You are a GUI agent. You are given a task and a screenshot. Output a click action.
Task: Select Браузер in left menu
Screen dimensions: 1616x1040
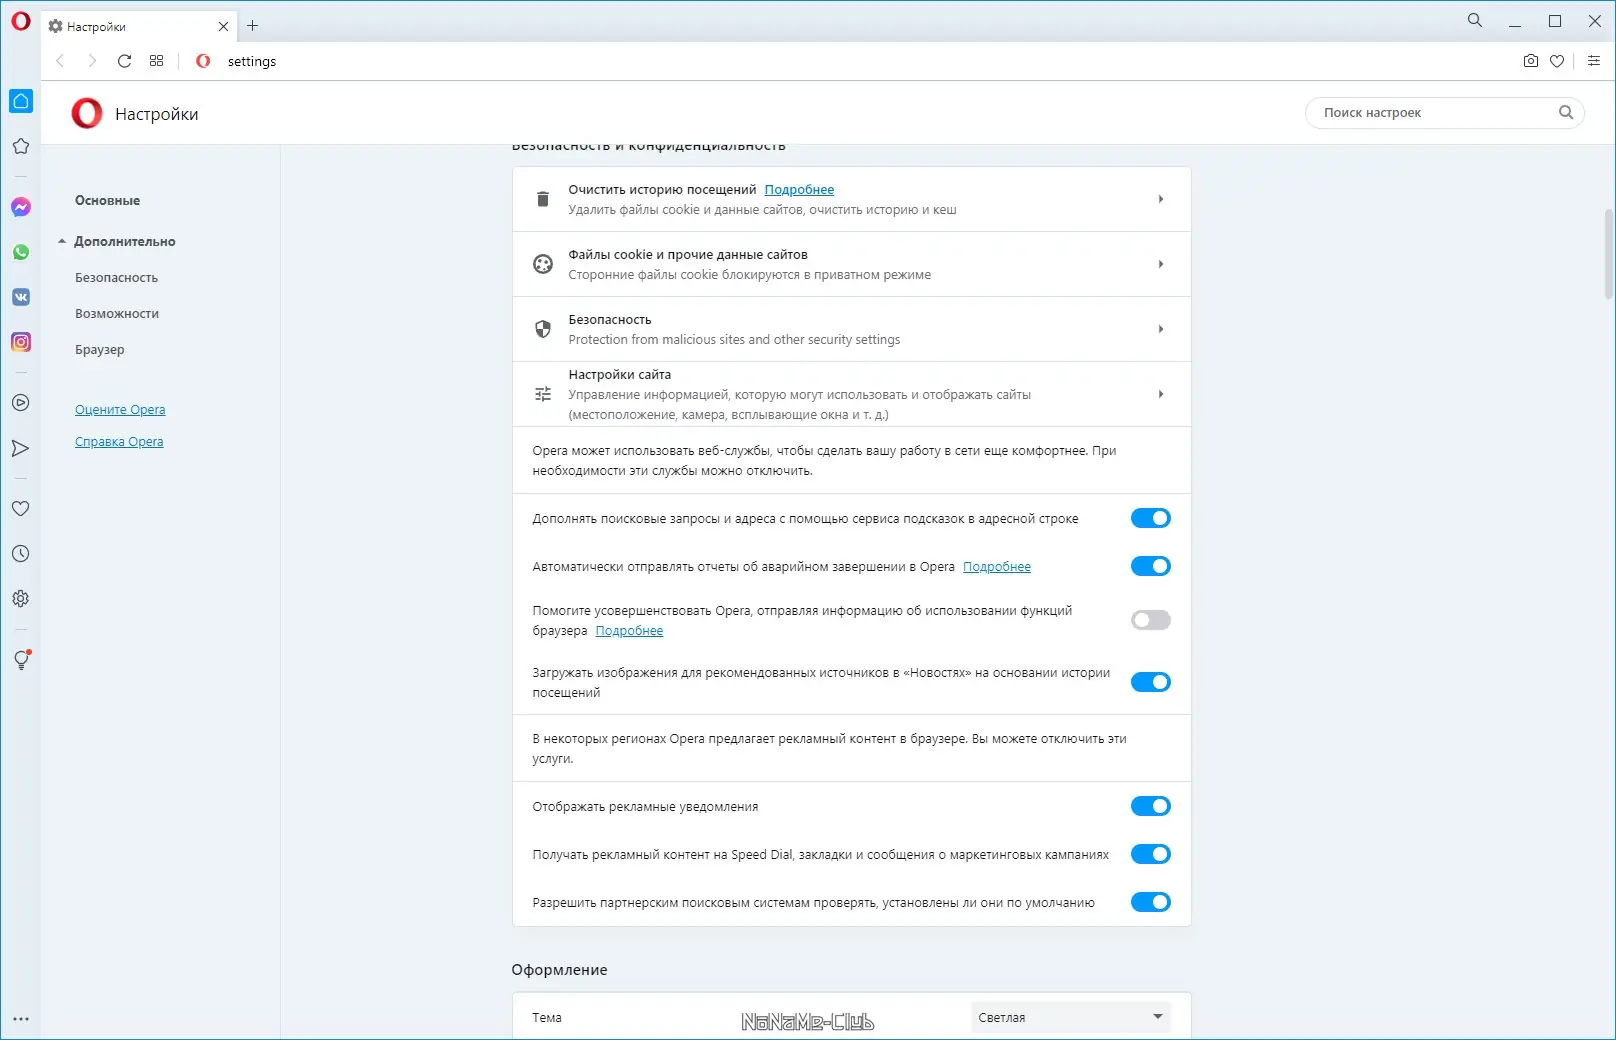click(100, 349)
